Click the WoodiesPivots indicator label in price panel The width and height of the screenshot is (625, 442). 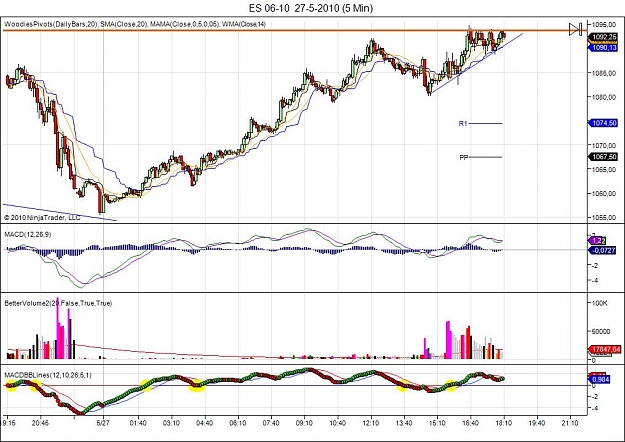click(x=51, y=24)
